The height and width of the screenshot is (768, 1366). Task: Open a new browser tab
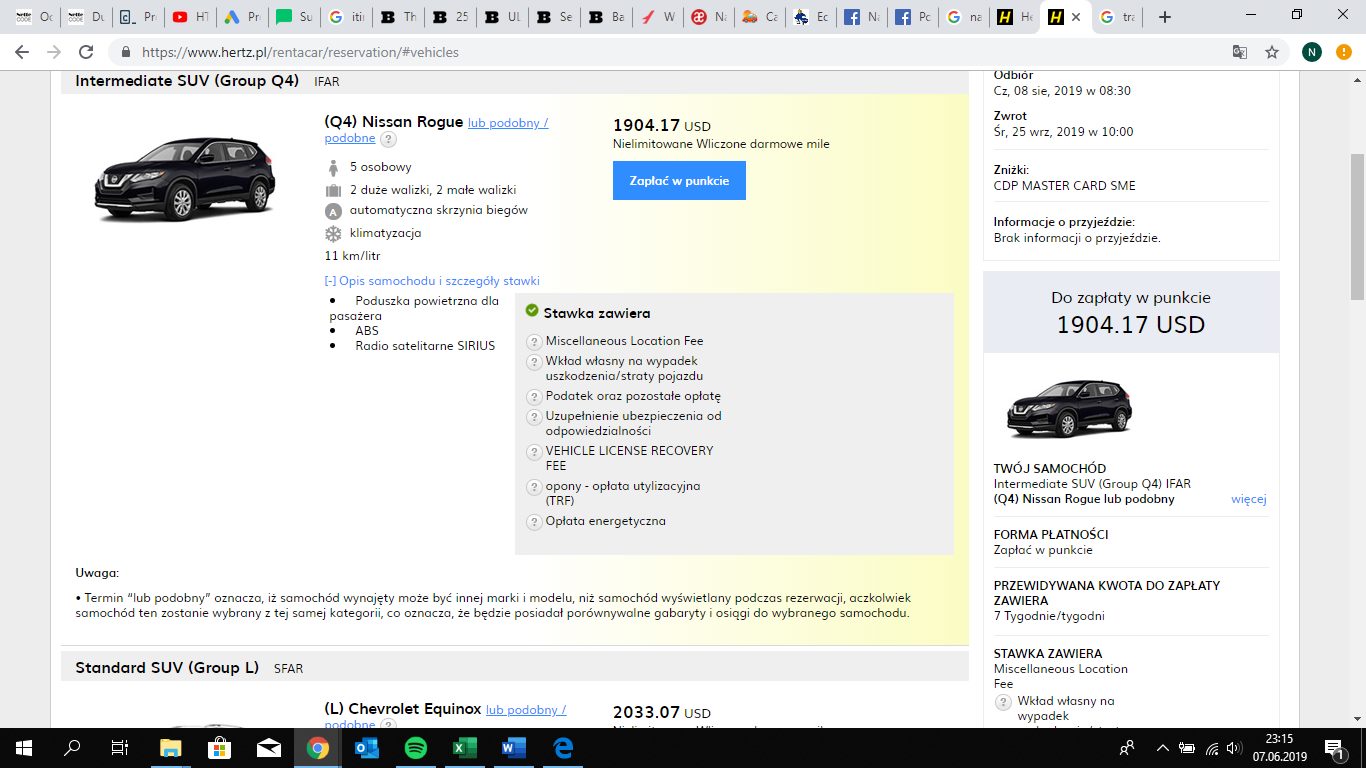point(1164,17)
